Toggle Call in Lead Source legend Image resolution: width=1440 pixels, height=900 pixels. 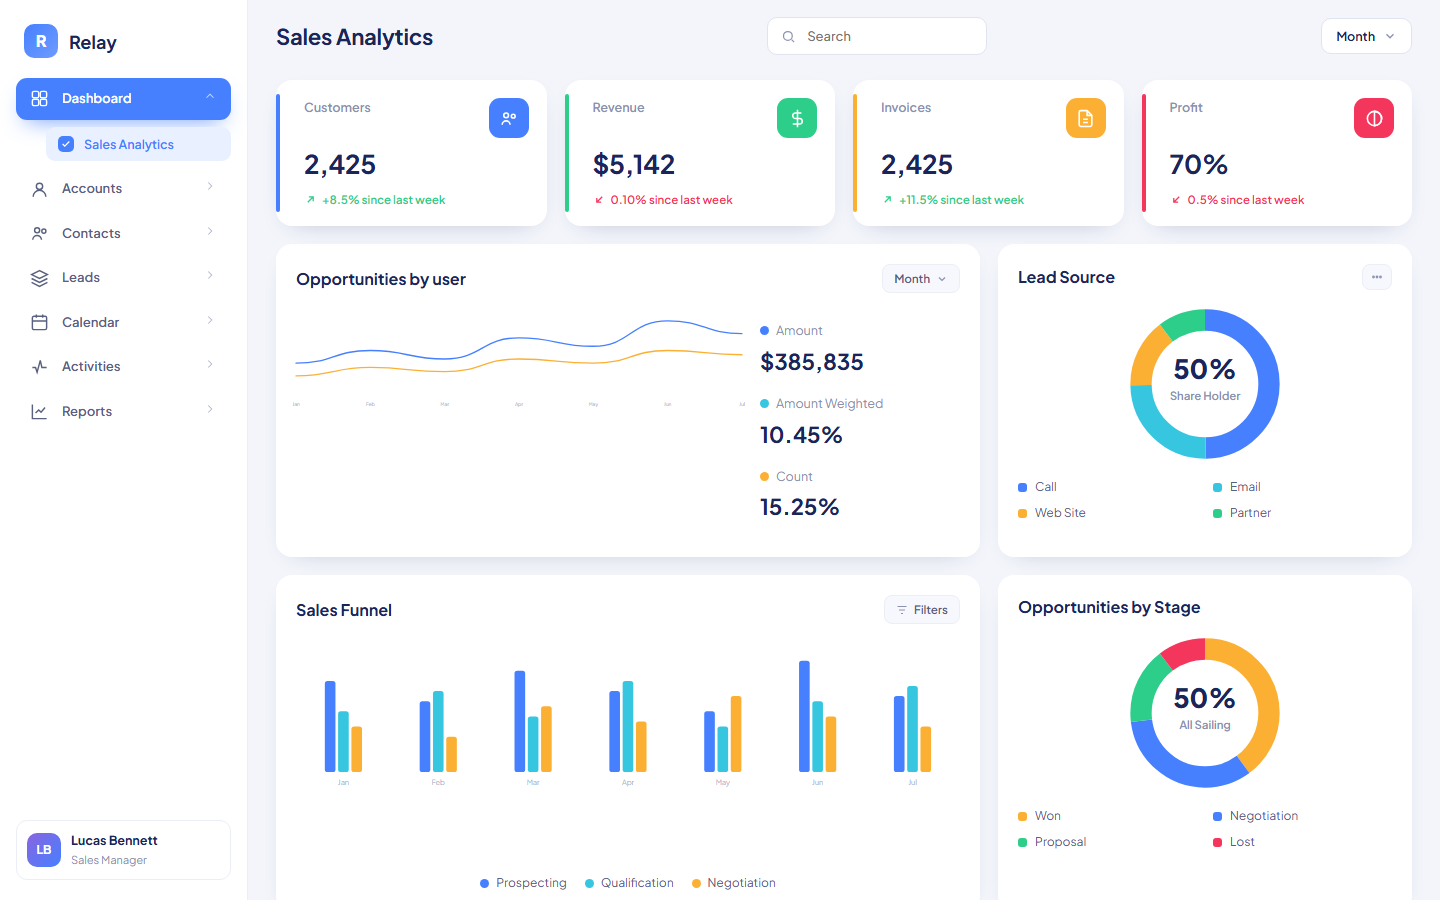pyautogui.click(x=1037, y=487)
